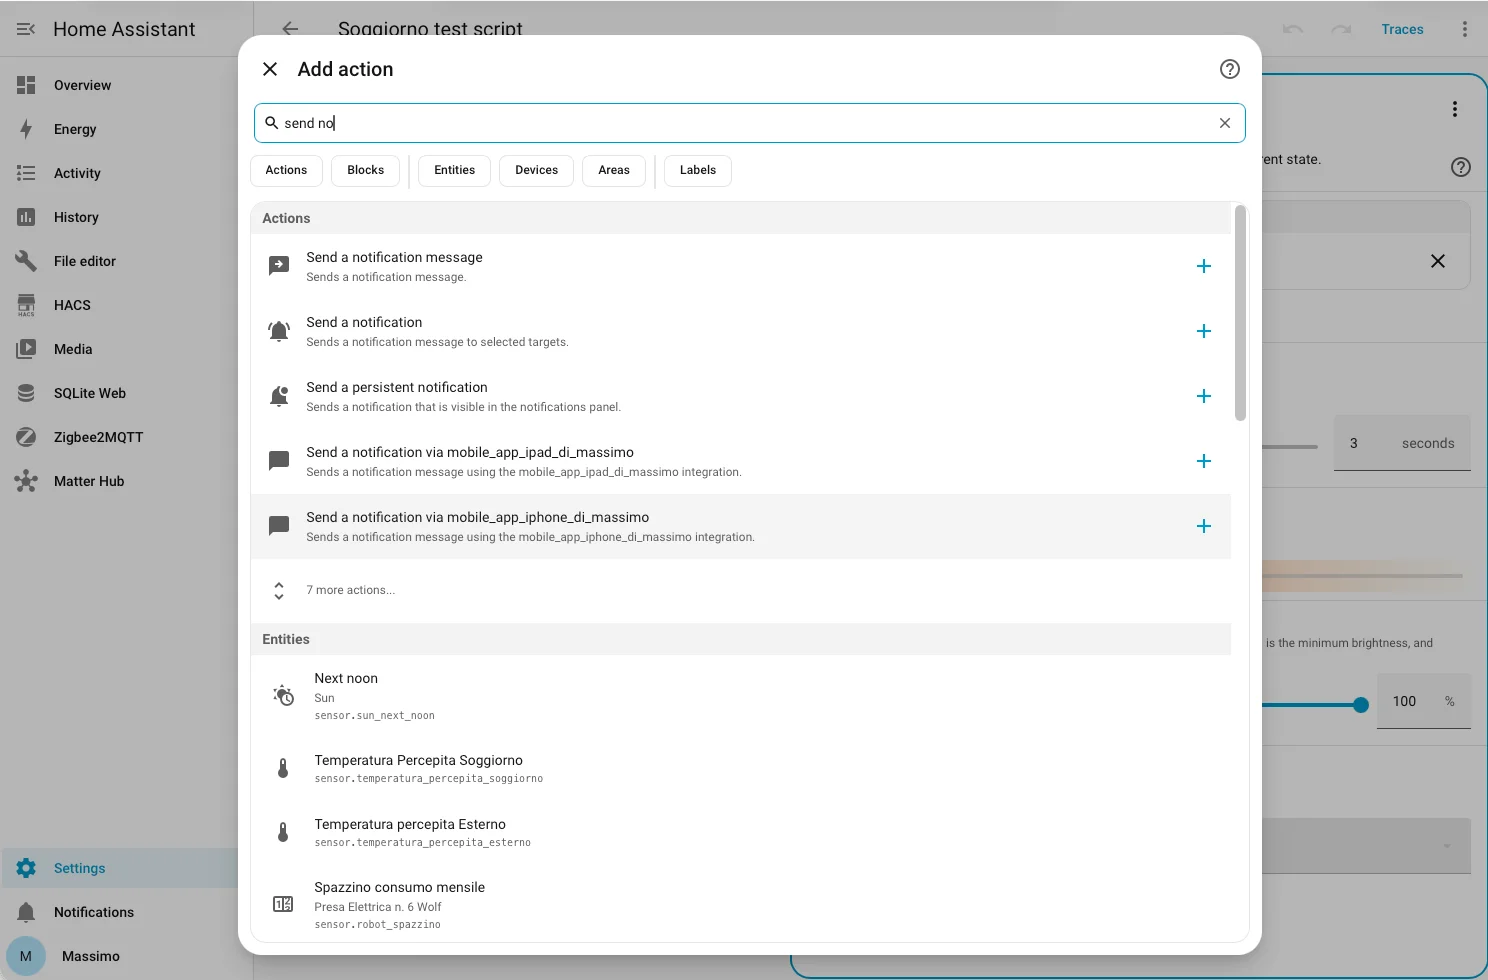Open Matter Hub in sidebar
1488x980 pixels.
(x=119, y=481)
